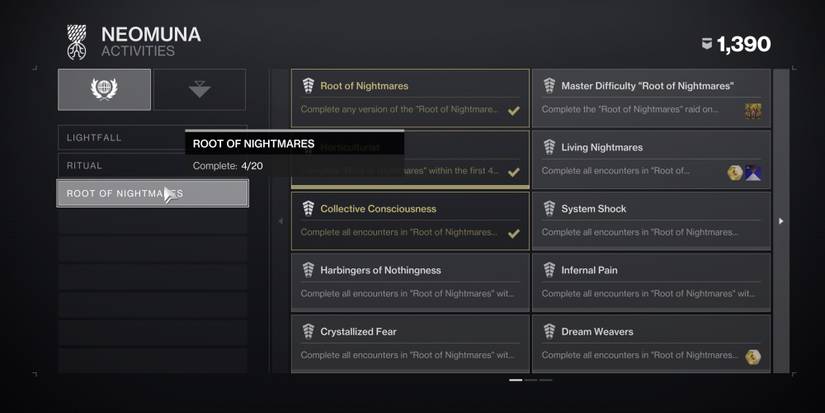Open the Crystallized Fear triumph card

pos(410,344)
